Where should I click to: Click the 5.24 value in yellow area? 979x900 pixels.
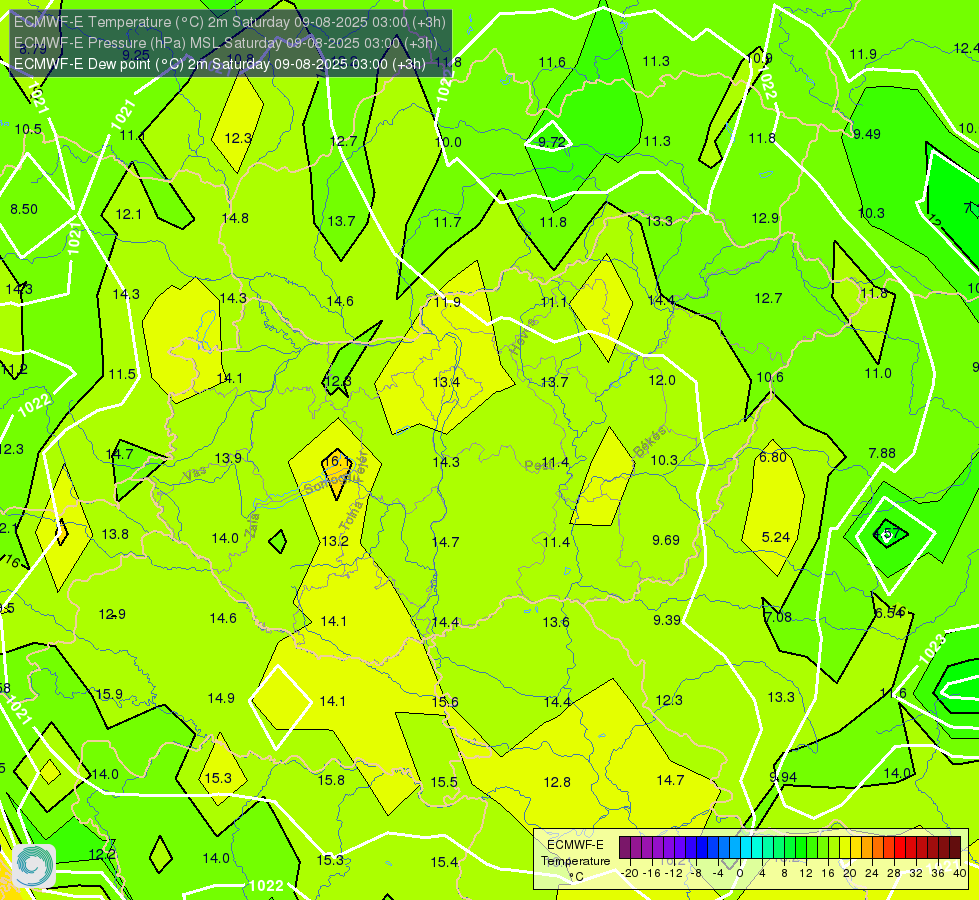(x=775, y=537)
